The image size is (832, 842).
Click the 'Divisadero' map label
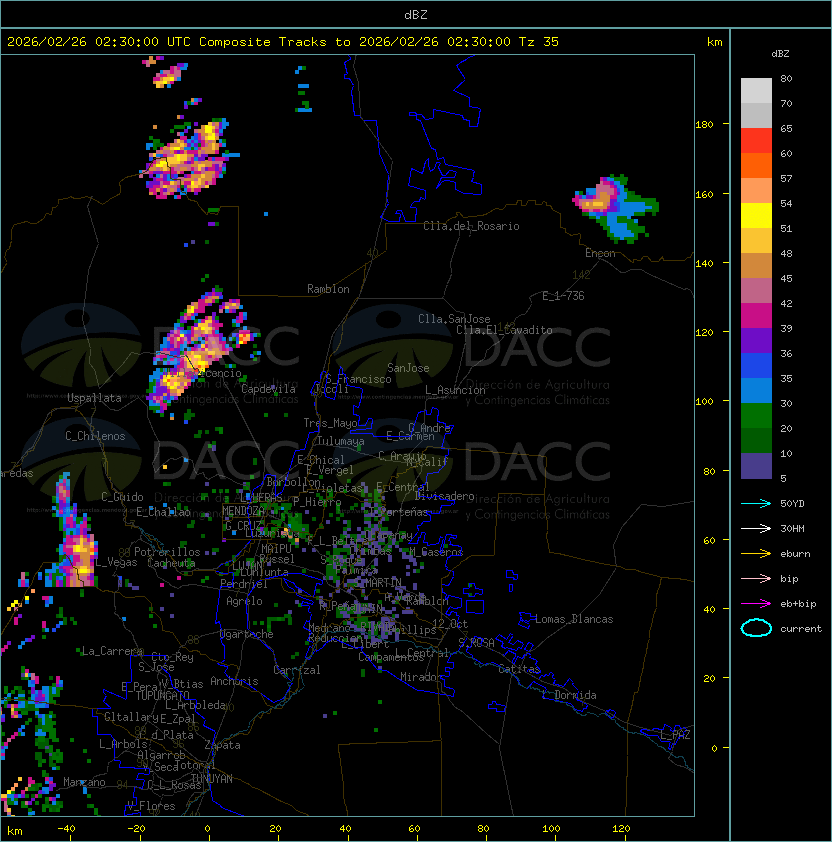pyautogui.click(x=444, y=496)
